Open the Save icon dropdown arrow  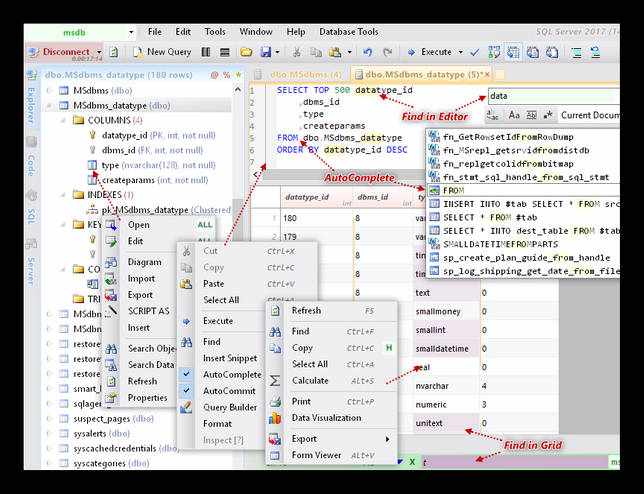click(277, 52)
